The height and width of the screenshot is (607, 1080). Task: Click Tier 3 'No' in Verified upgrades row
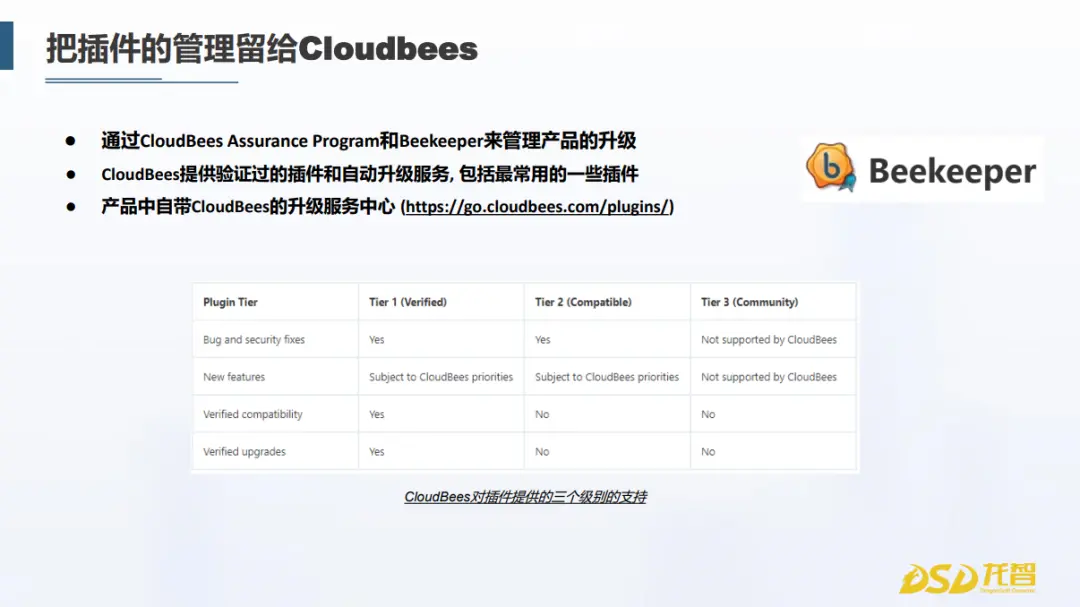pyautogui.click(x=708, y=452)
